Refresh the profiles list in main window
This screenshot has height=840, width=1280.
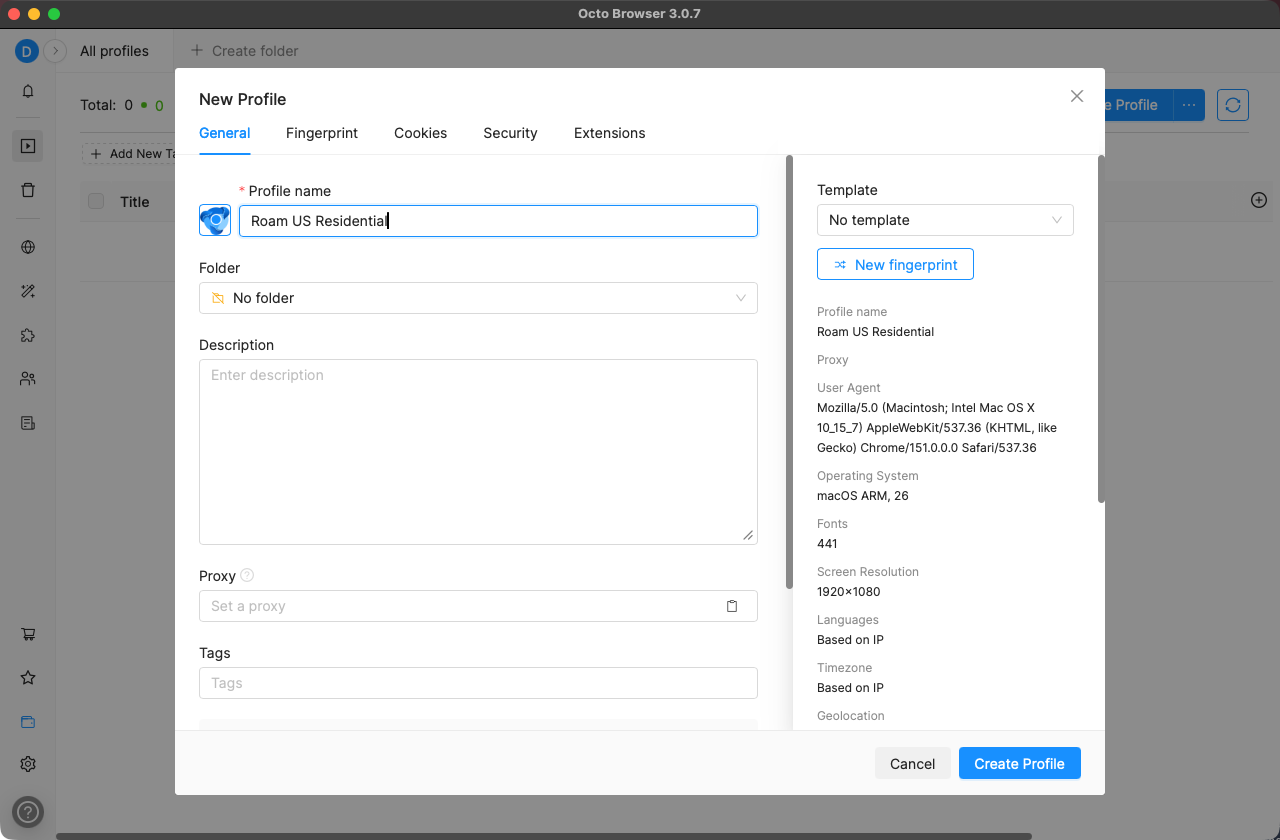1233,105
